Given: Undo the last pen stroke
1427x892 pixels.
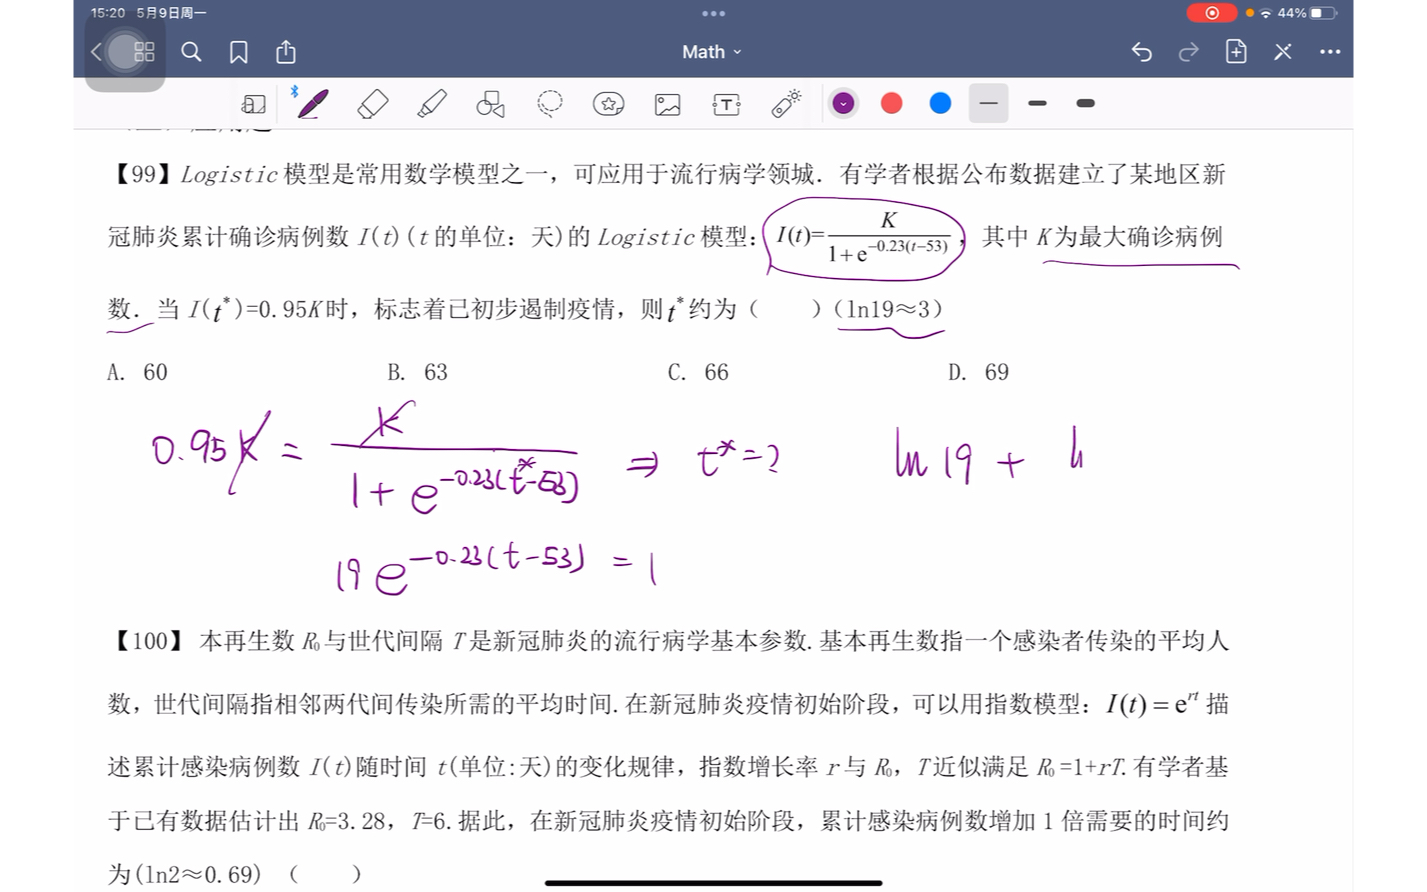Looking at the screenshot, I should tap(1141, 52).
